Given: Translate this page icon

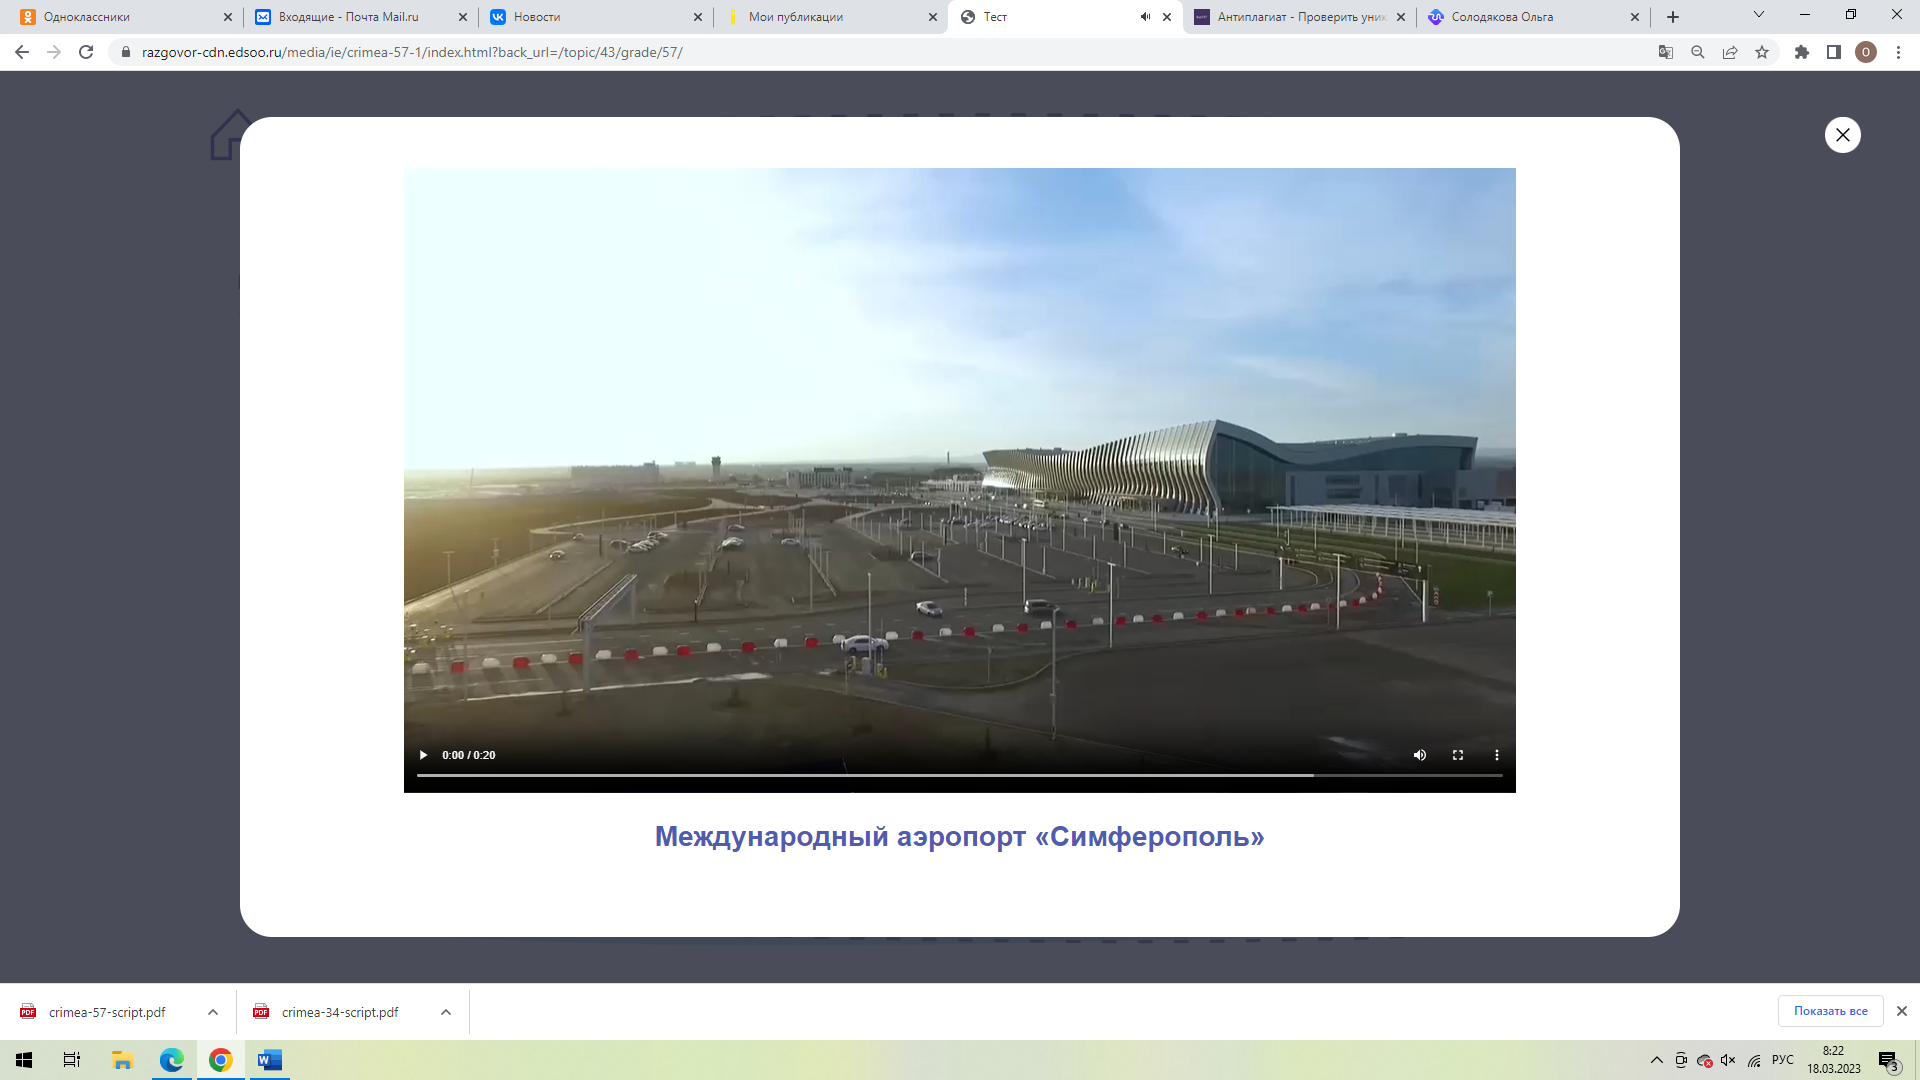Looking at the screenshot, I should point(1666,52).
